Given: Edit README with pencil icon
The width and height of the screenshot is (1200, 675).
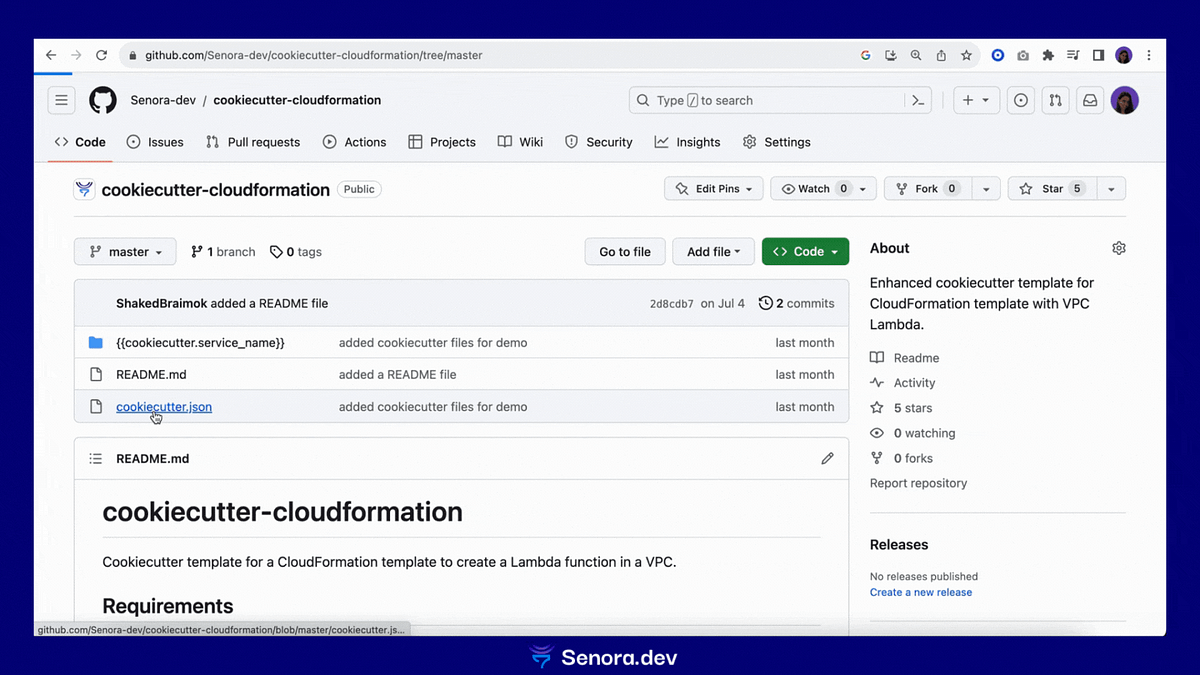Looking at the screenshot, I should pyautogui.click(x=827, y=458).
